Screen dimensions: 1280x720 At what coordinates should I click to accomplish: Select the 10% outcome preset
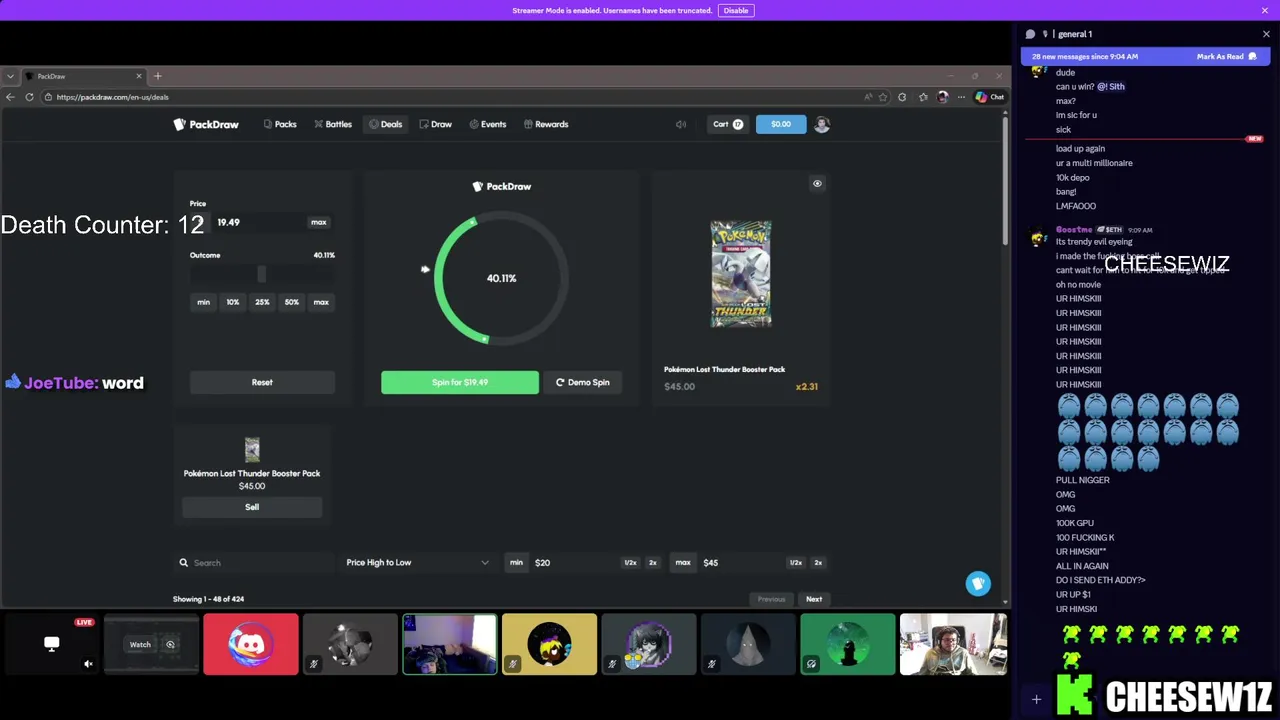tap(232, 302)
